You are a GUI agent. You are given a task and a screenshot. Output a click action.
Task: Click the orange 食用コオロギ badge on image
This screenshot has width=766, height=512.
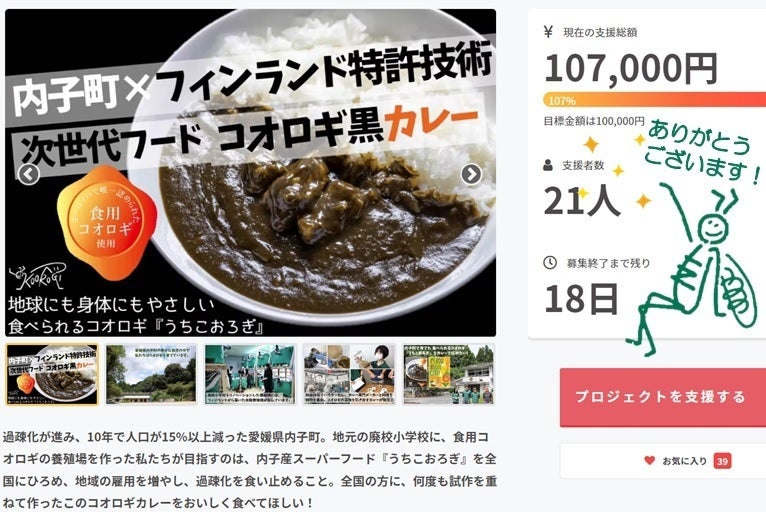(x=106, y=221)
